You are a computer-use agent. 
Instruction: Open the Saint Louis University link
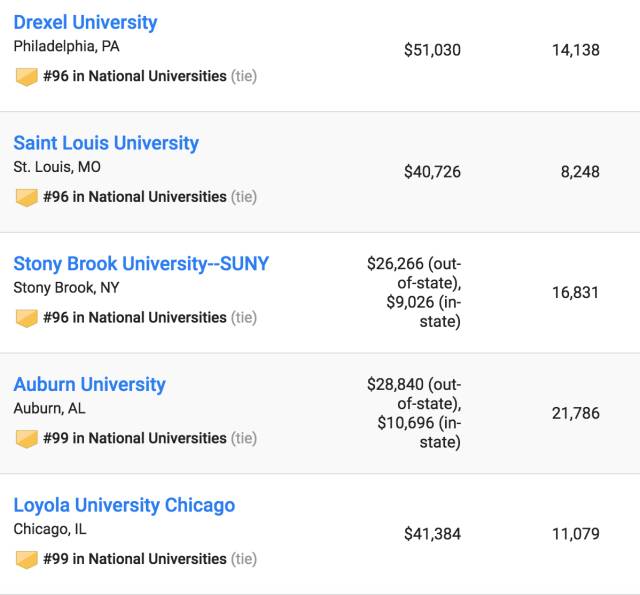click(x=106, y=143)
